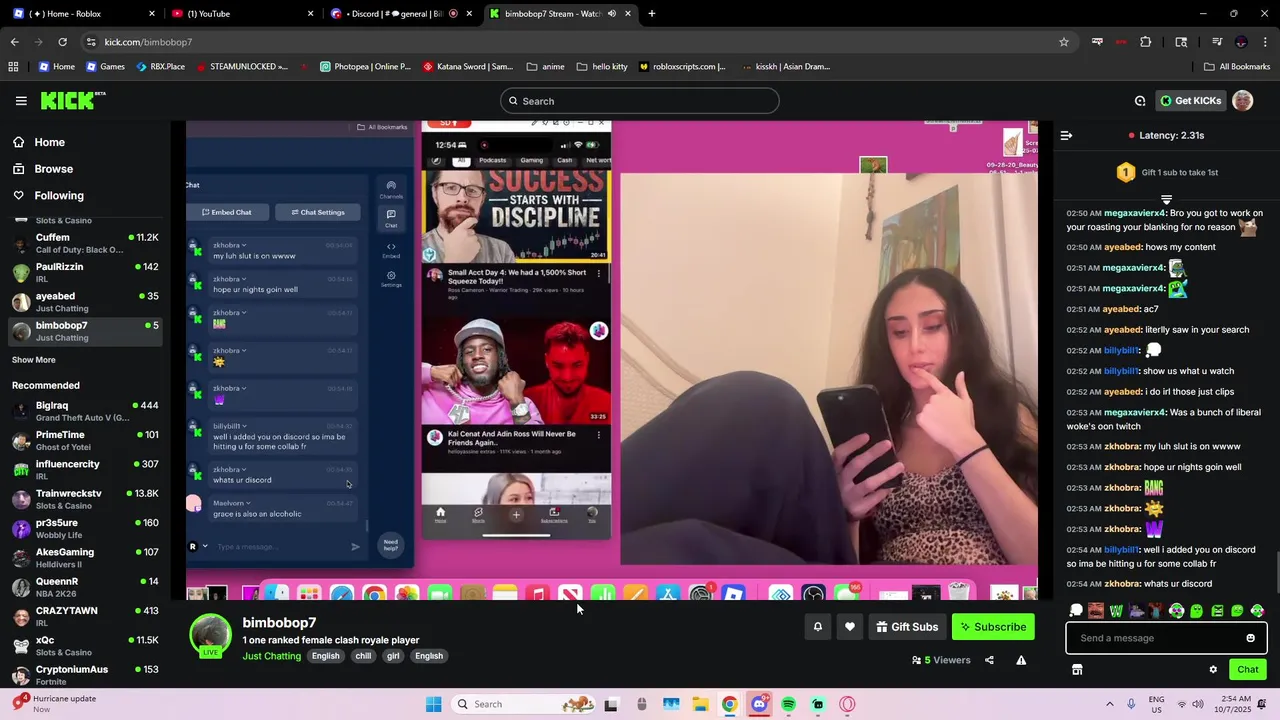Click the Windows taskbar search box

tap(525, 704)
